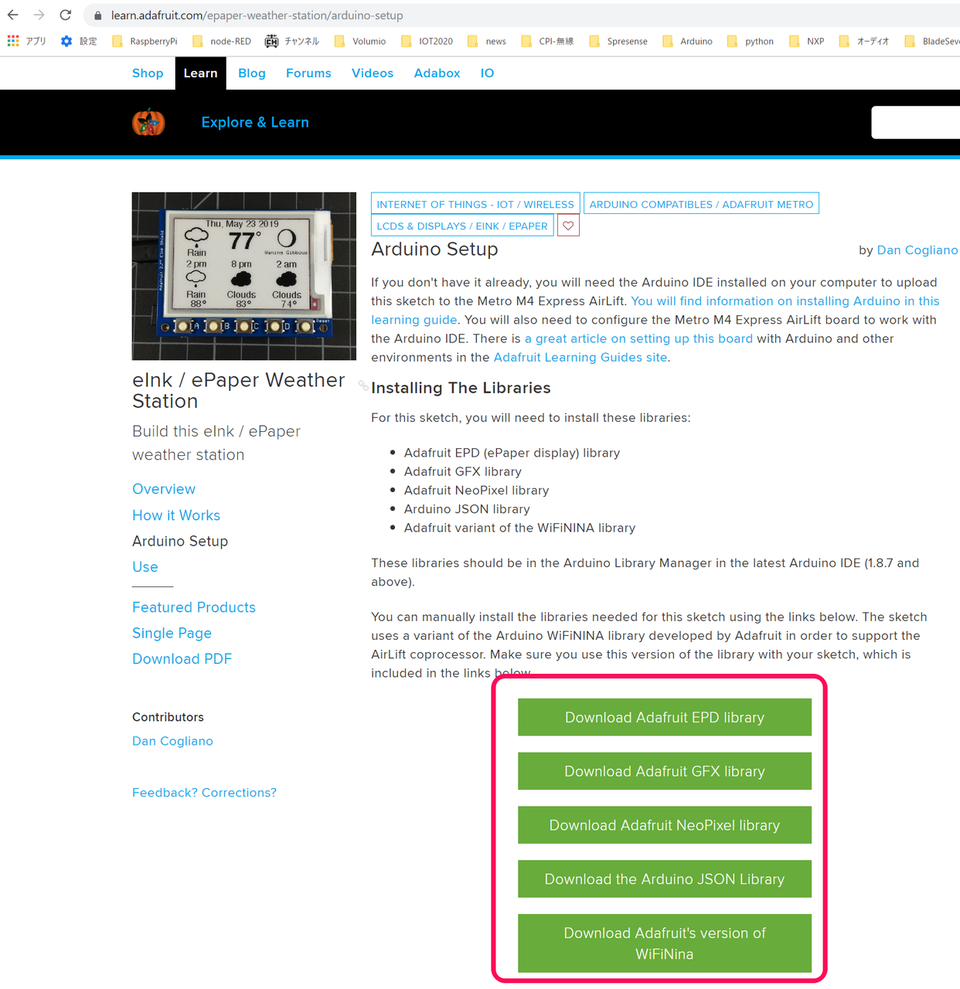Open the Download PDF link in sidebar
The width and height of the screenshot is (960, 989).
pyautogui.click(x=182, y=659)
